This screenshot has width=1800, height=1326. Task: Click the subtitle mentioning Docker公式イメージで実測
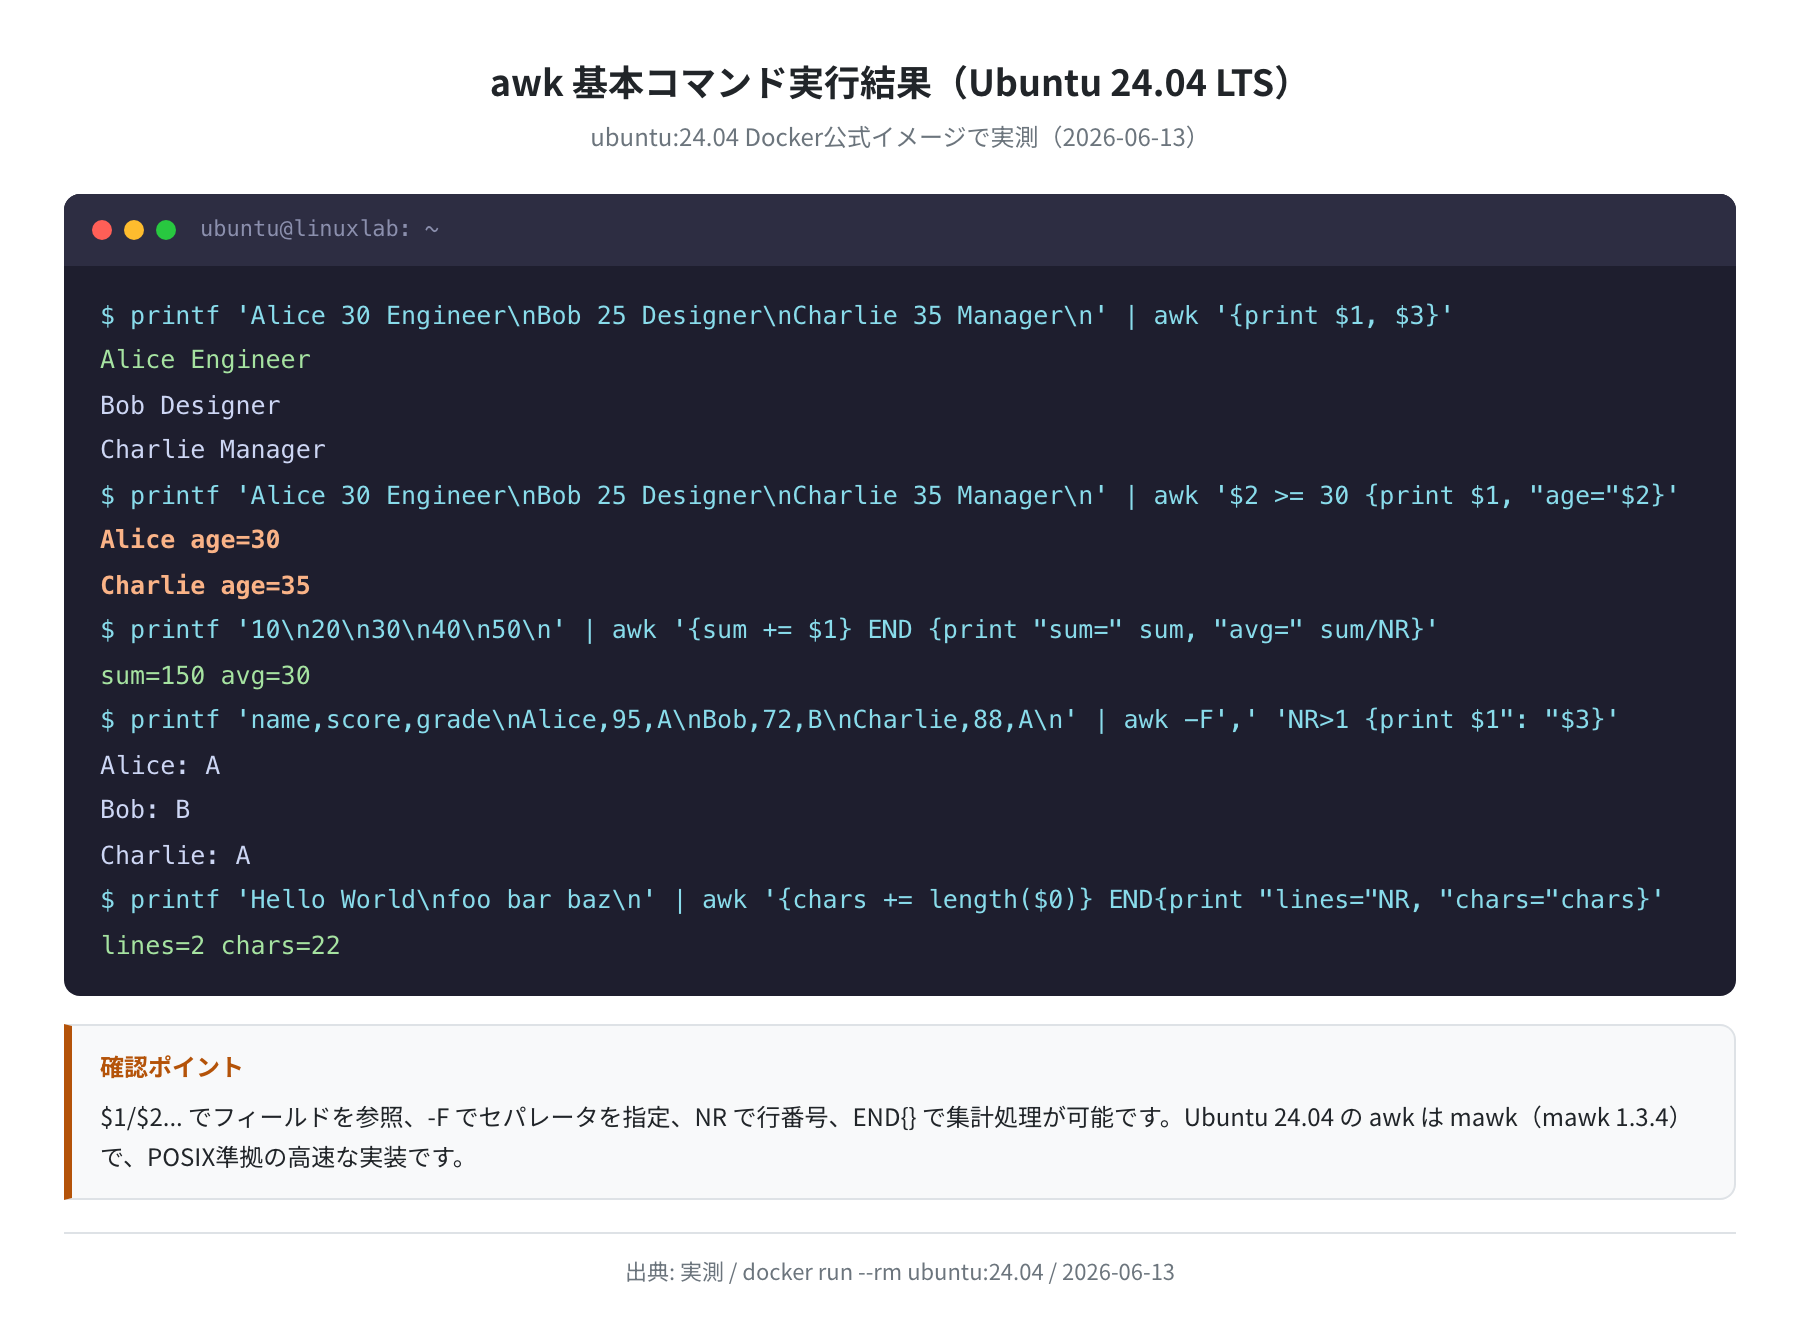coord(899,137)
